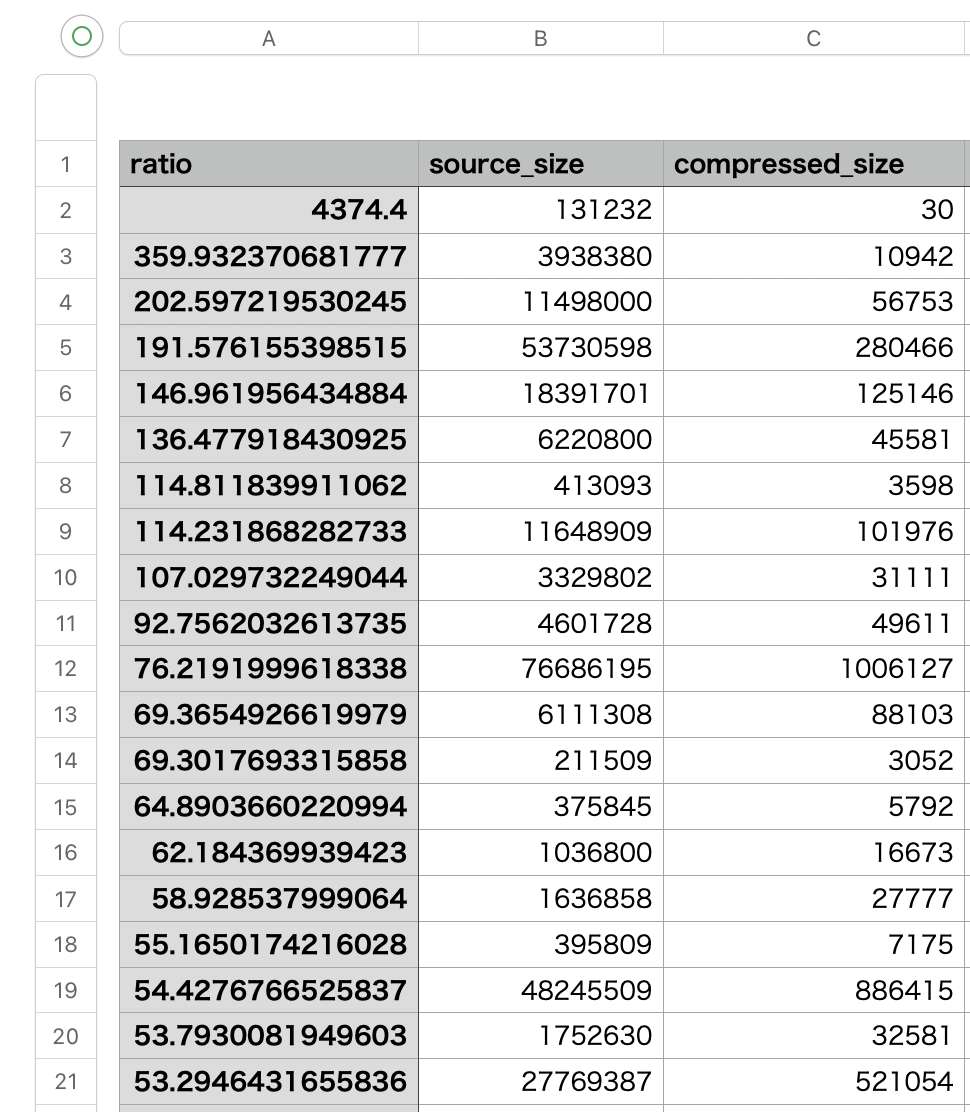Select cell containing 62.184369939423
970x1112 pixels.
(269, 852)
